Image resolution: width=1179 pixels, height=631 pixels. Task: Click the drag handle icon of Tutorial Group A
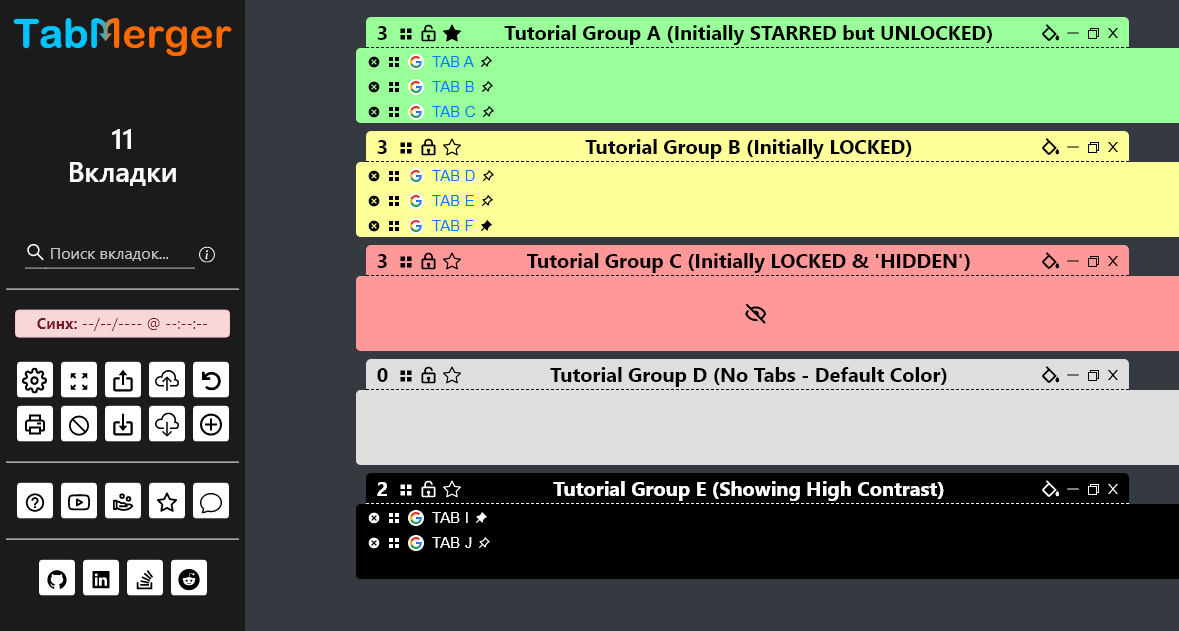pos(406,34)
